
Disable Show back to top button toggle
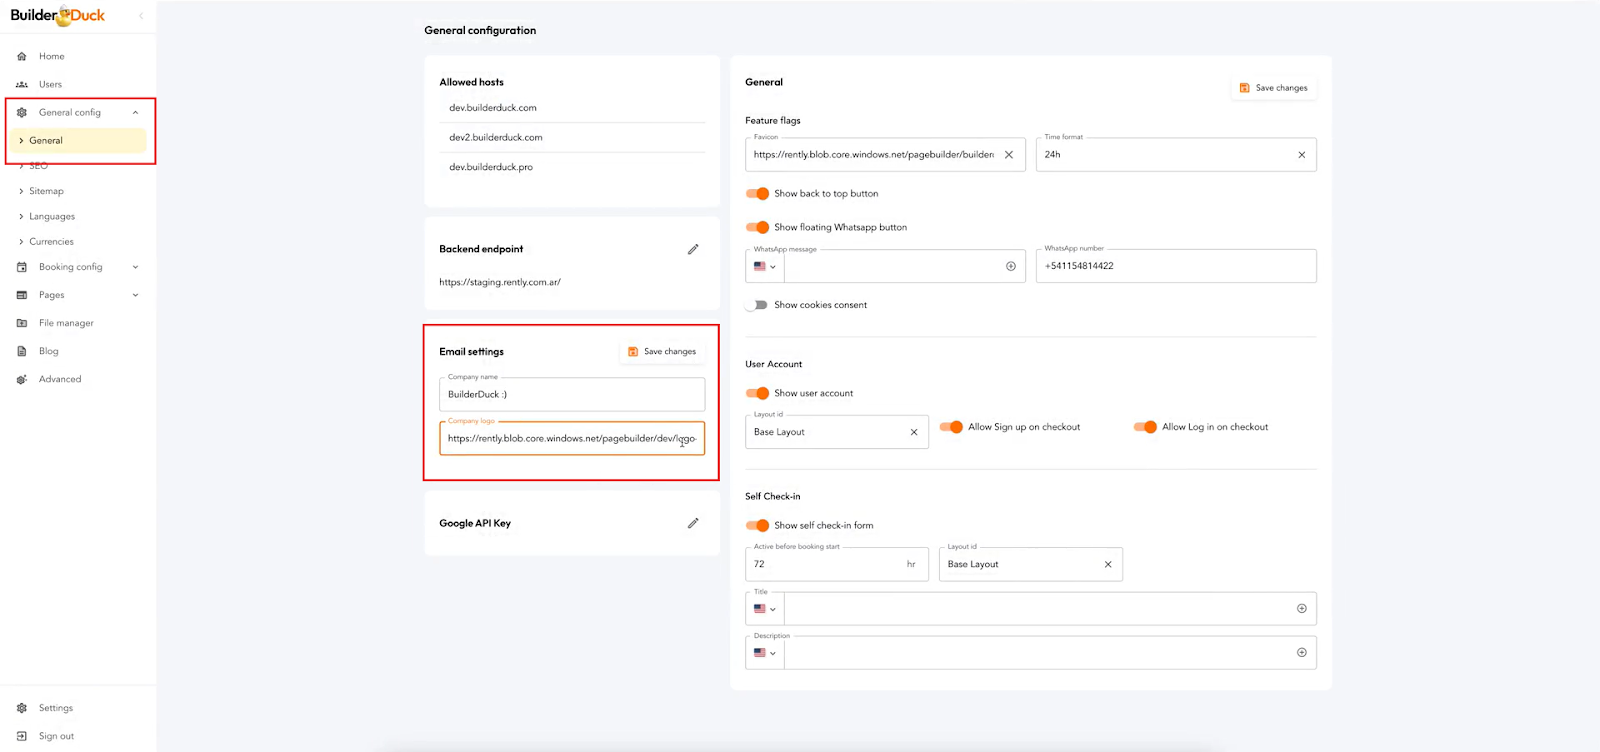(757, 194)
